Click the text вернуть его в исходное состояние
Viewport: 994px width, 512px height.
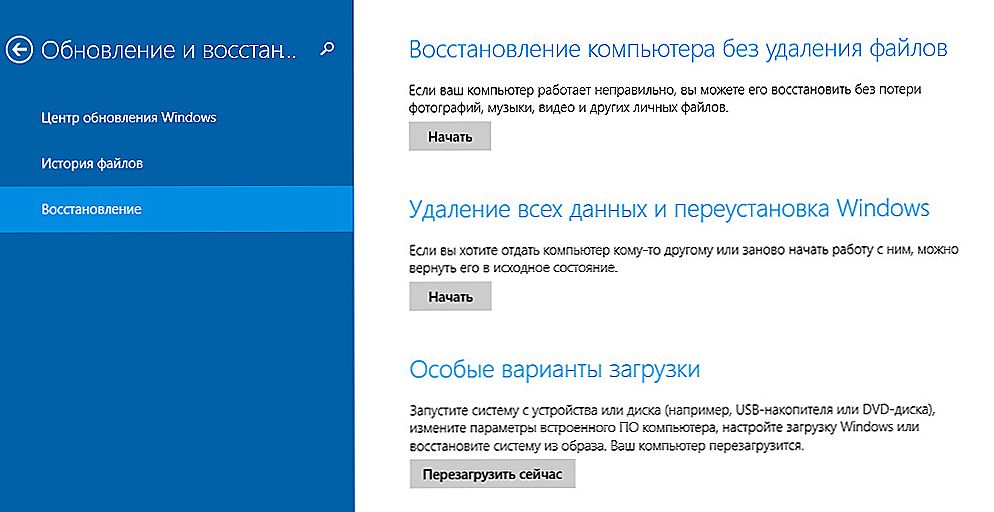click(x=514, y=269)
